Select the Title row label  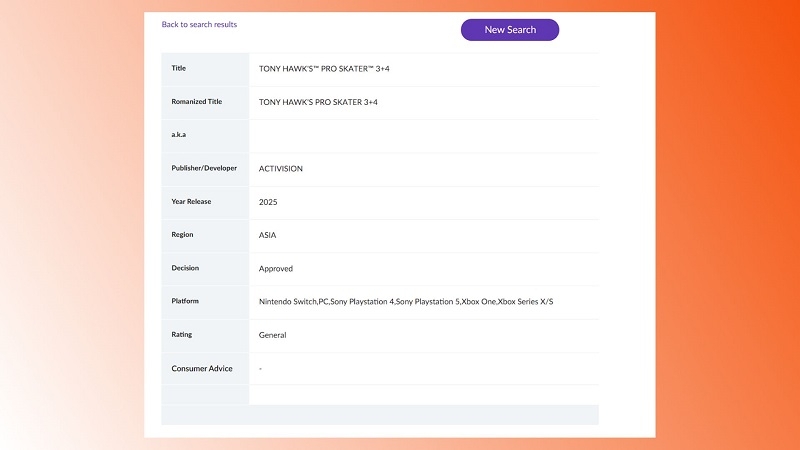[x=179, y=68]
